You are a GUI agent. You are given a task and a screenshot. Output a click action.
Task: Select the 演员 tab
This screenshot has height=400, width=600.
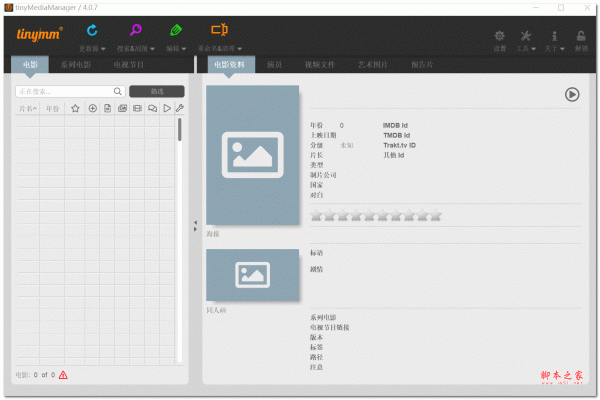(x=274, y=64)
